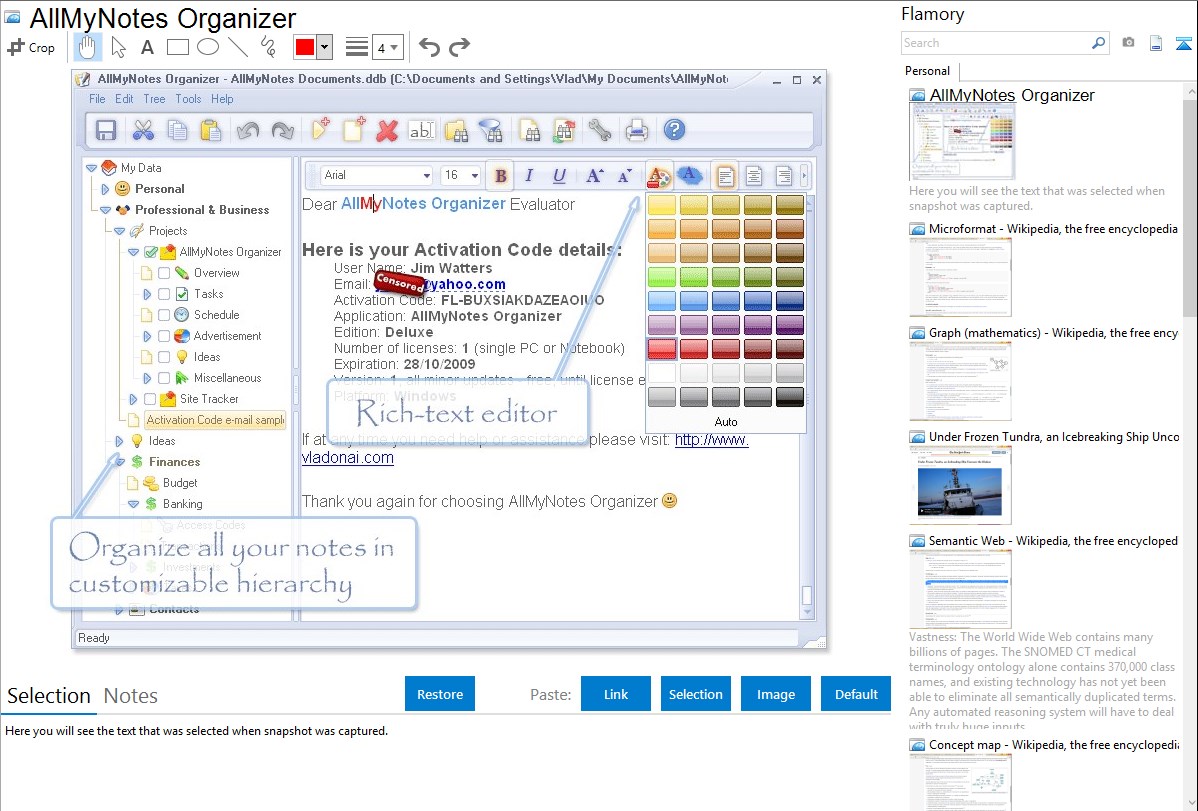
Task: Open the Under Frozen Tundra ship thumbnail
Action: (960, 486)
